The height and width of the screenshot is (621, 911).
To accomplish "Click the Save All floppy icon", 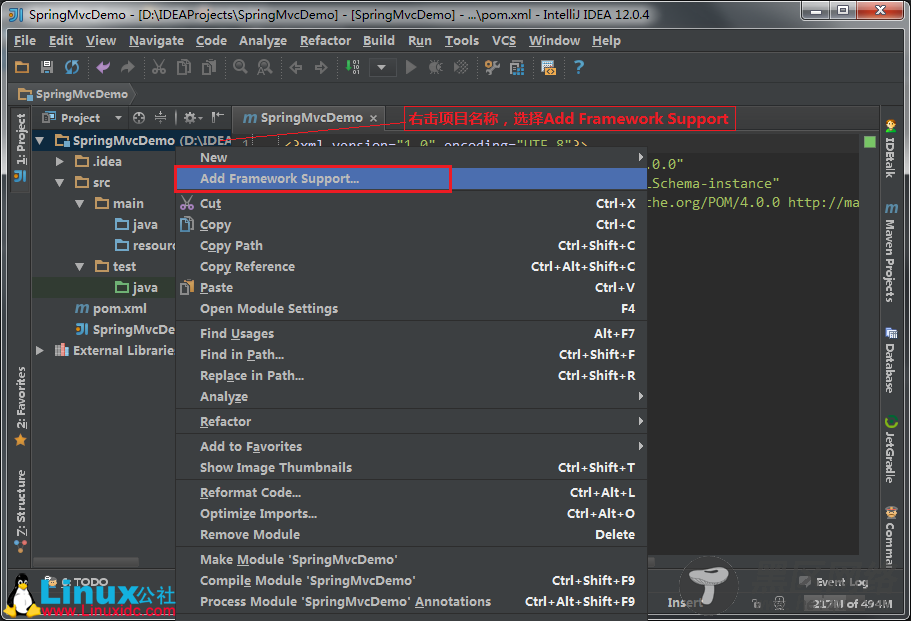I will click(47, 67).
